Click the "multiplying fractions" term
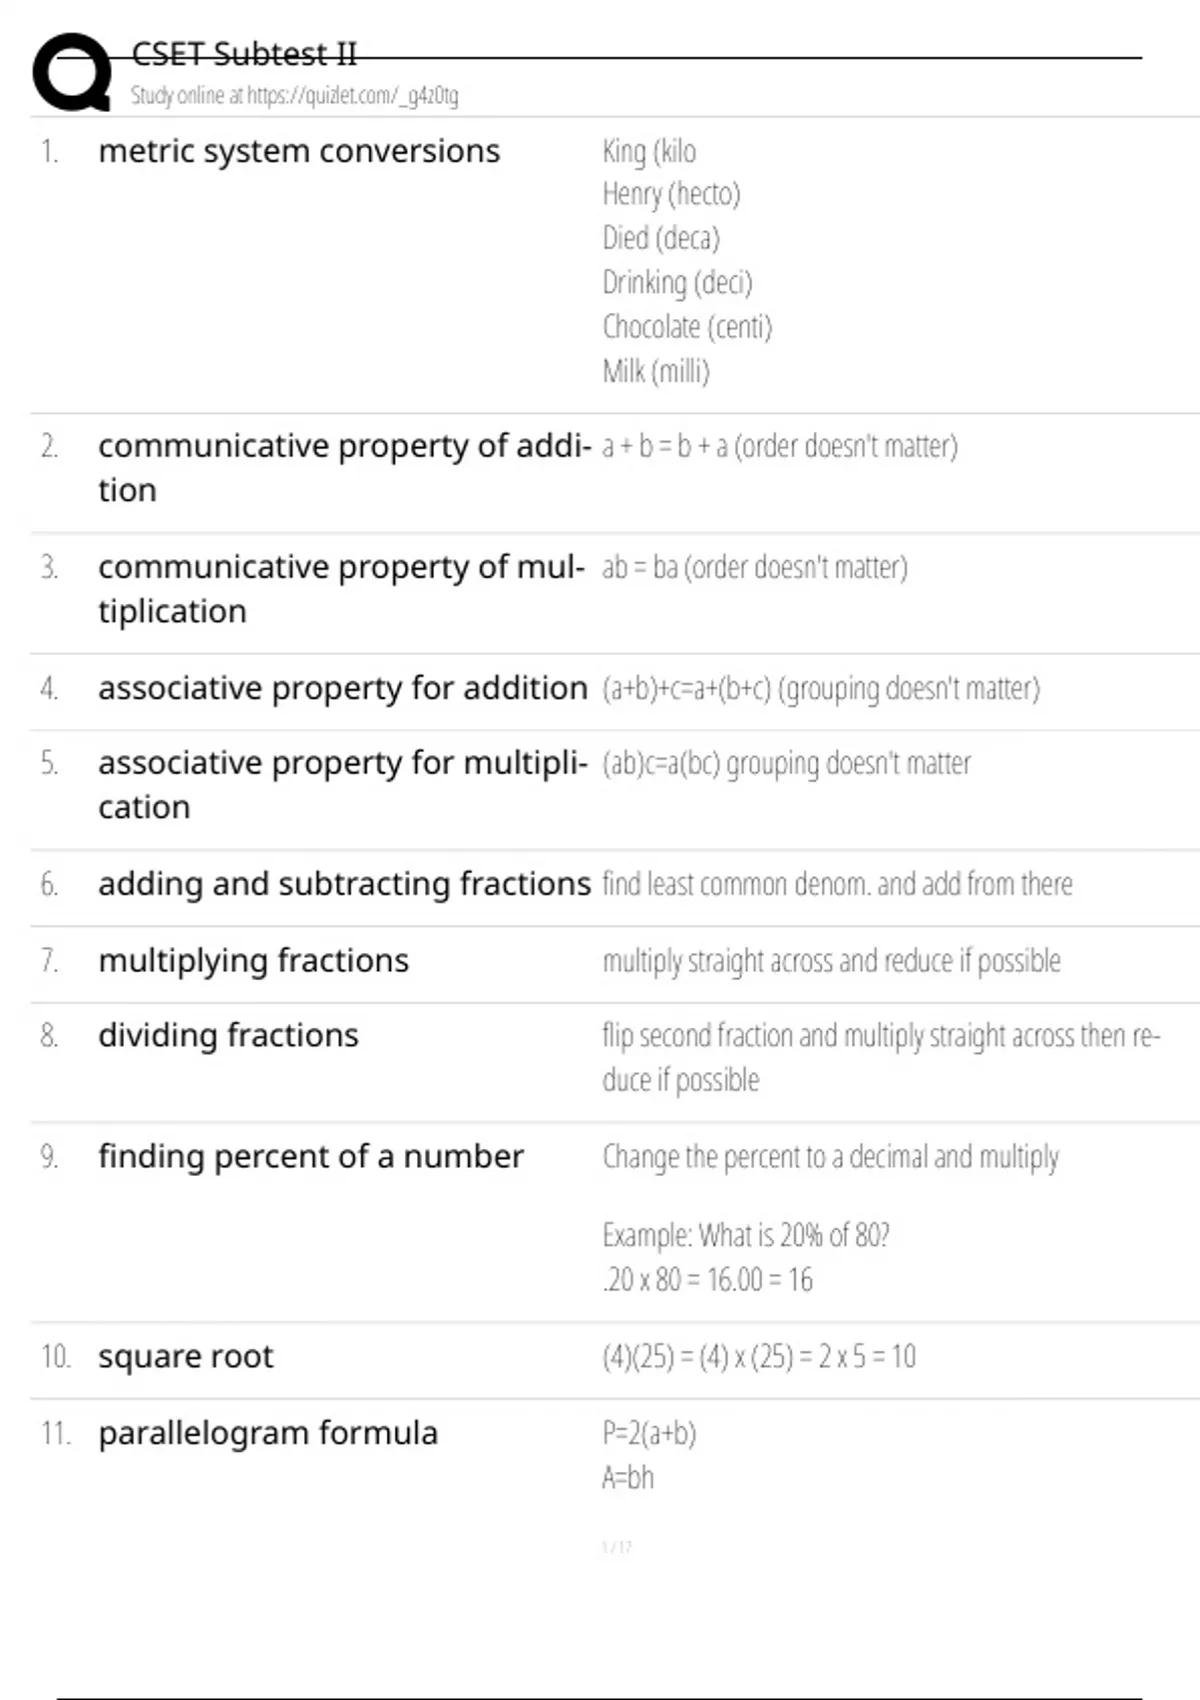This screenshot has width=1200, height=1700. click(x=254, y=961)
